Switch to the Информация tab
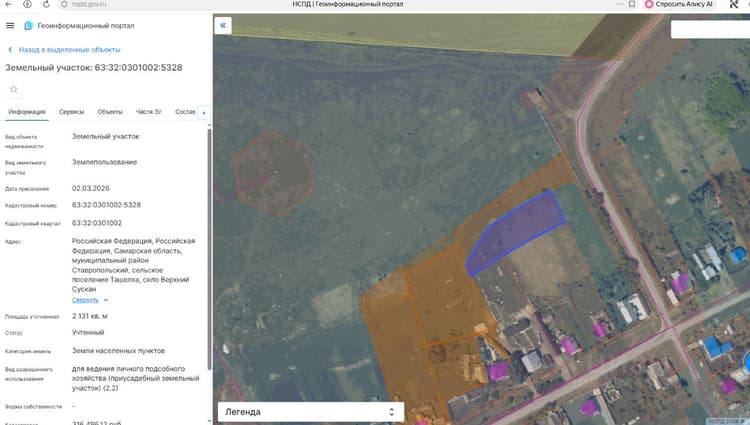Screen dimensions: 750x425 click(27, 112)
